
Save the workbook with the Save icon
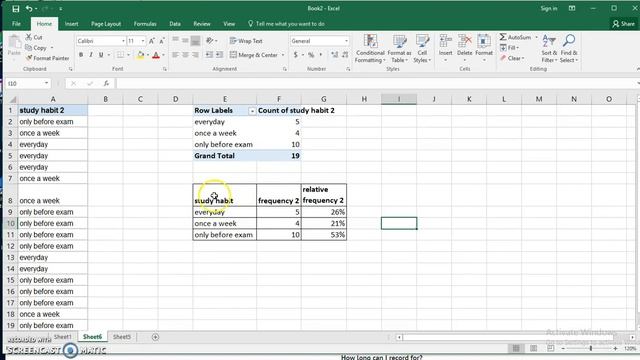pyautogui.click(x=16, y=9)
